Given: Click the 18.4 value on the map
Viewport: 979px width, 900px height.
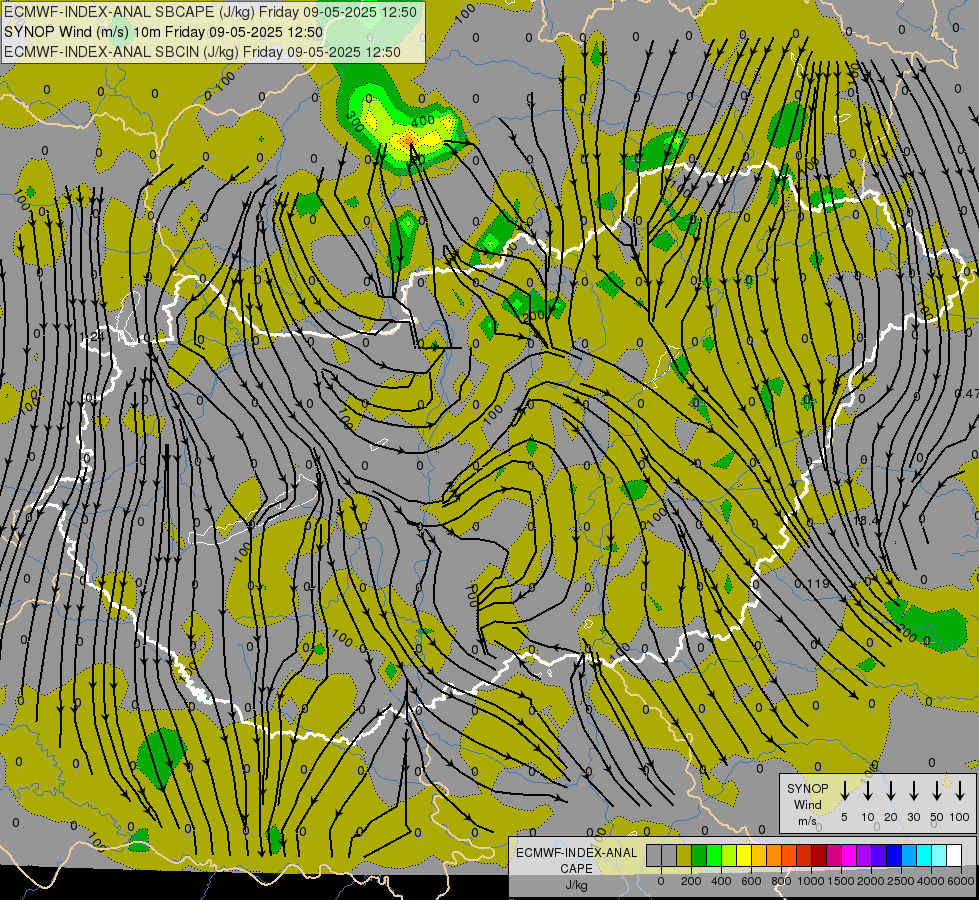Looking at the screenshot, I should coord(865,520).
